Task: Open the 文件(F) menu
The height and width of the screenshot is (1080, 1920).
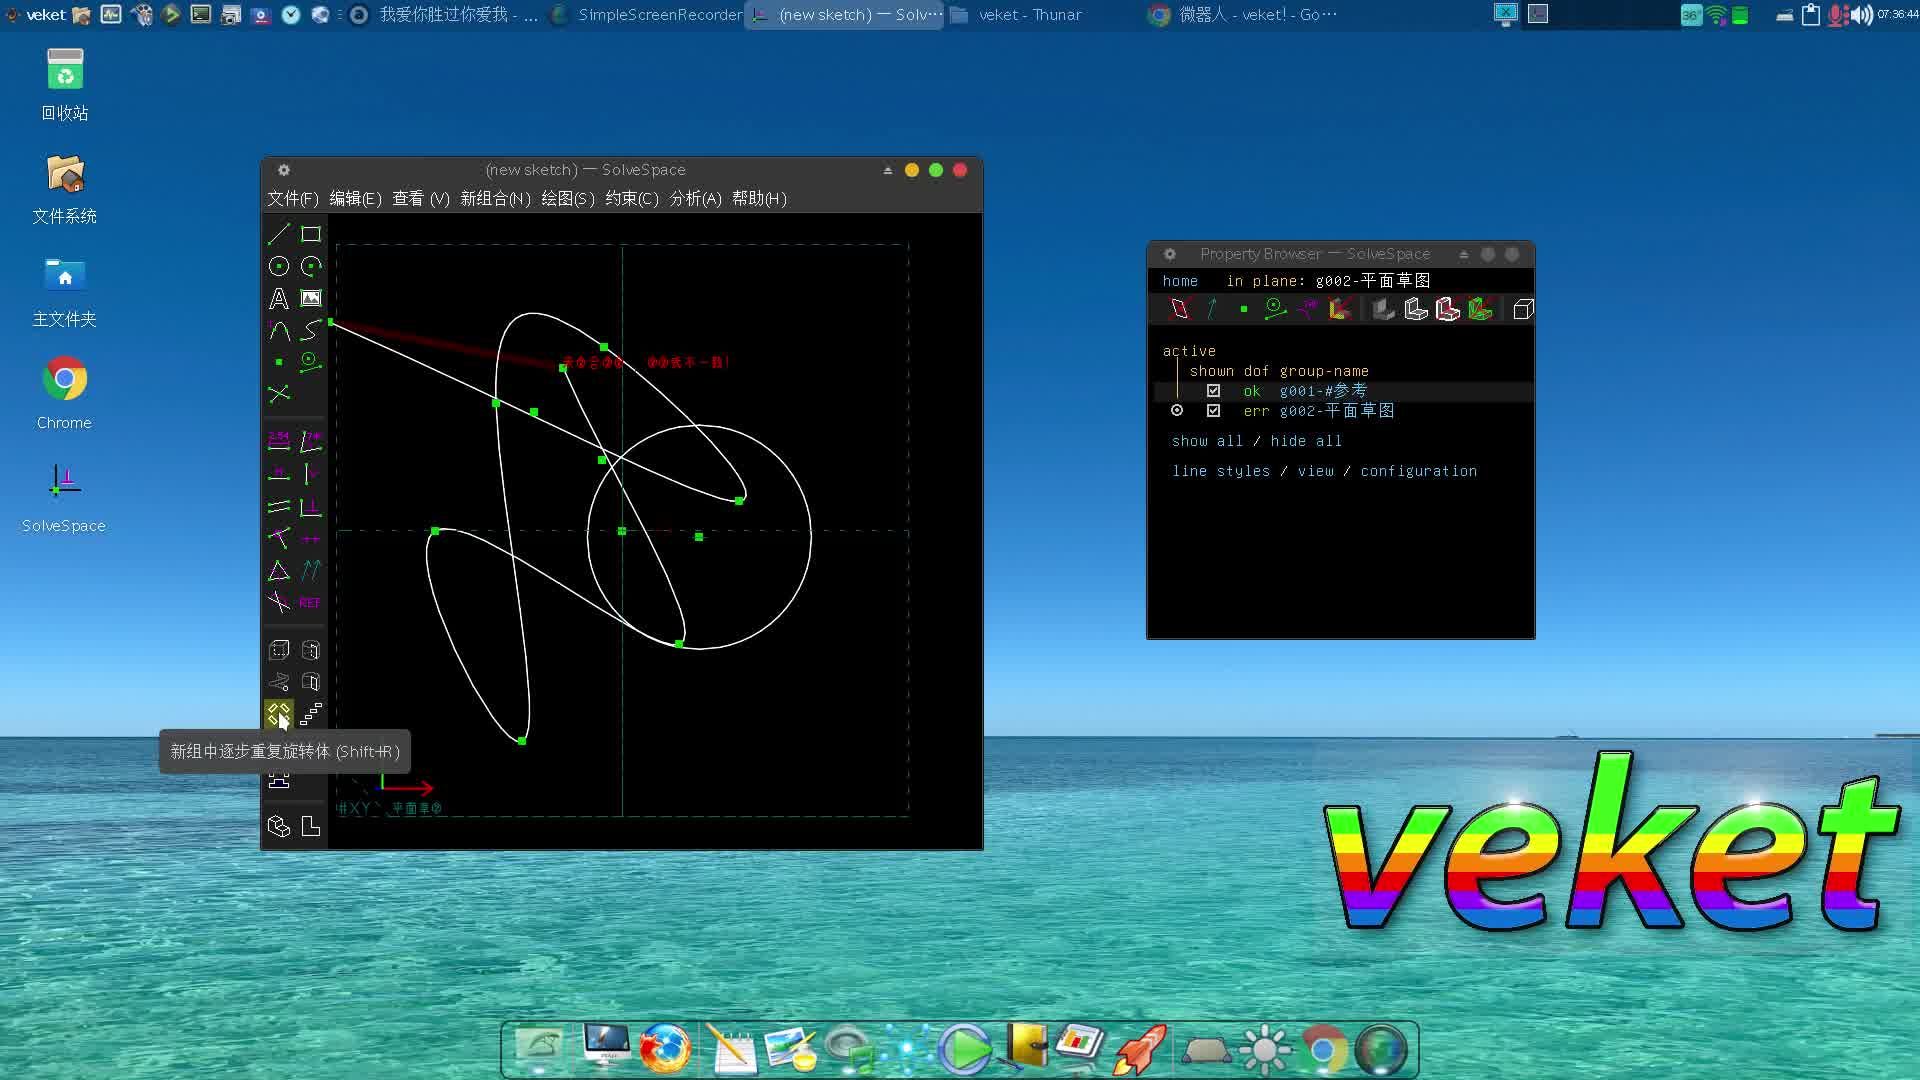Action: click(x=293, y=199)
